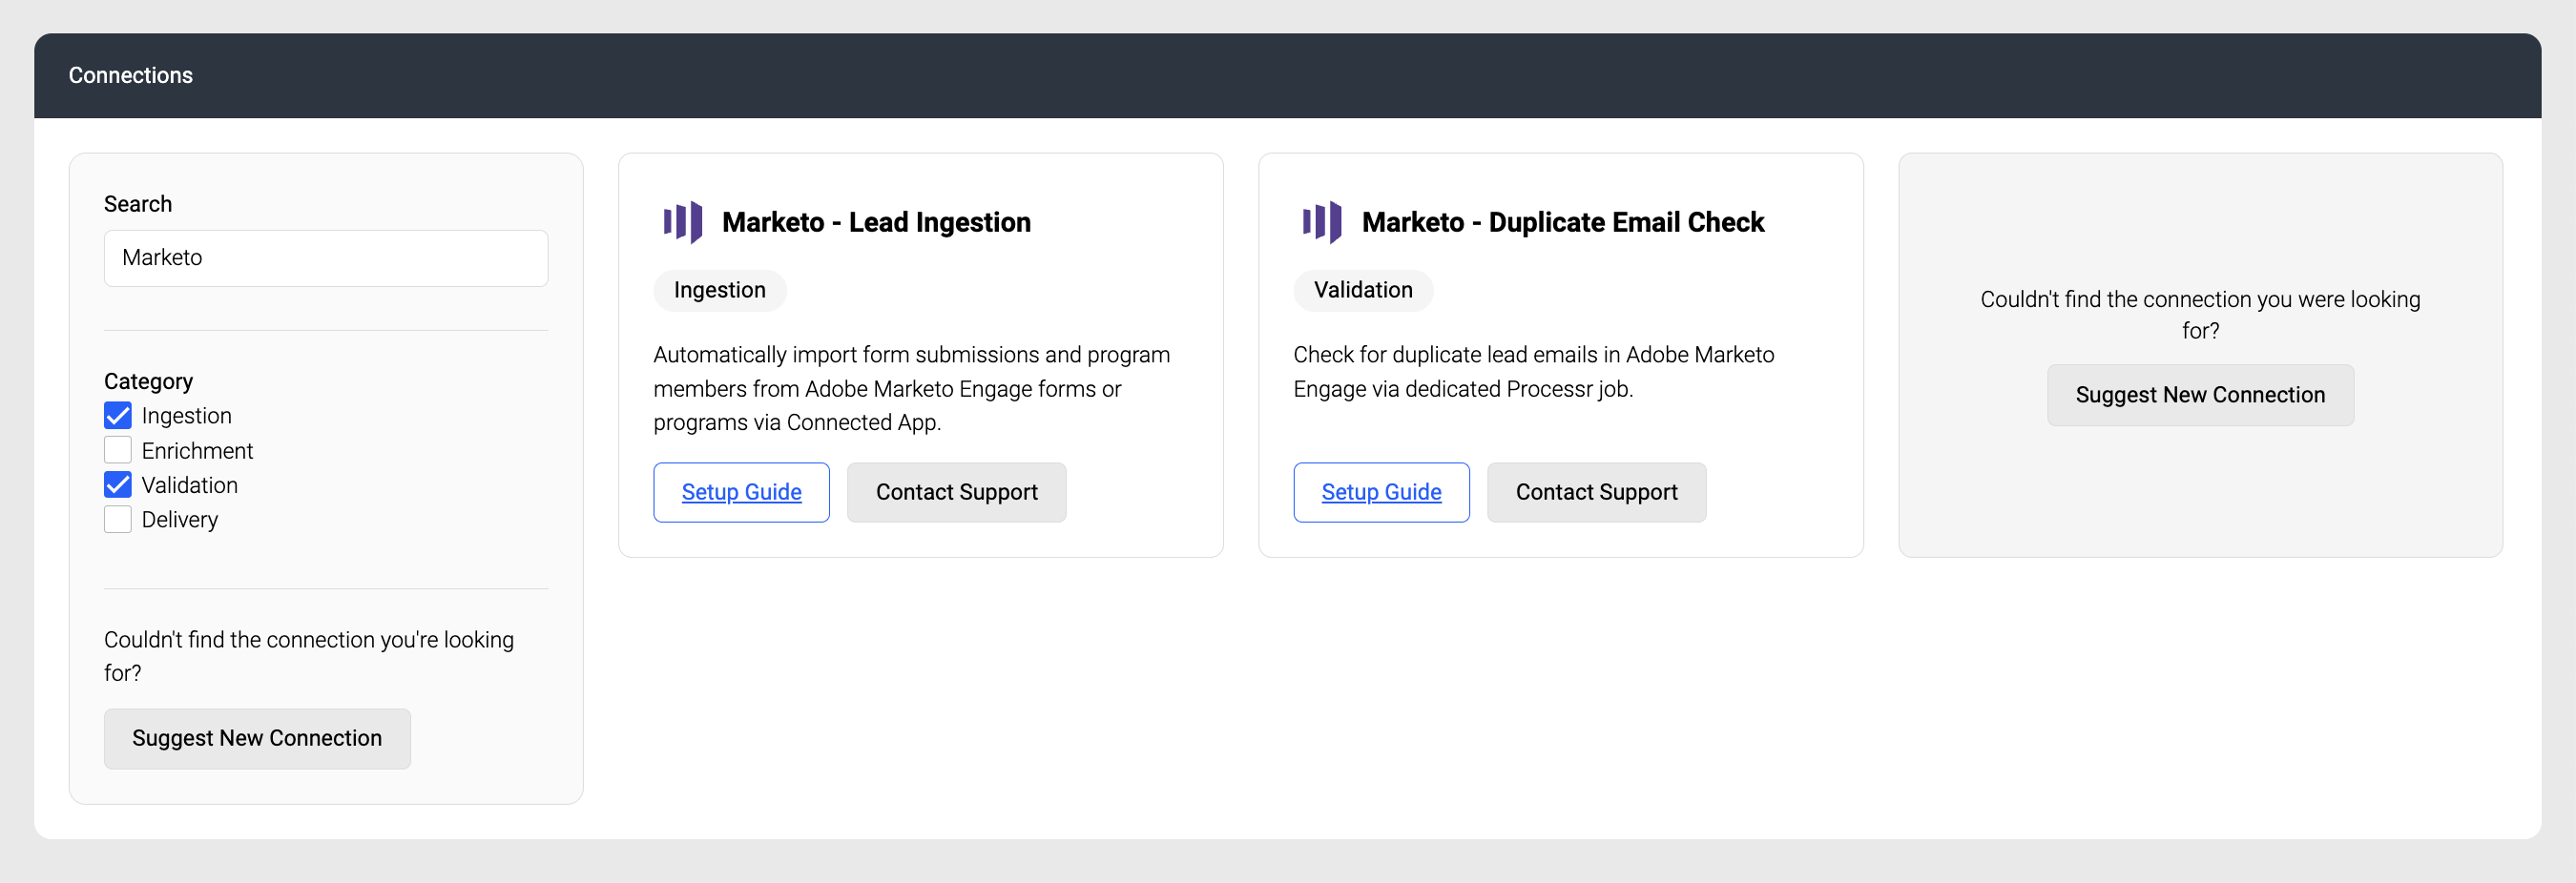Click the Connections header title

[x=131, y=76]
